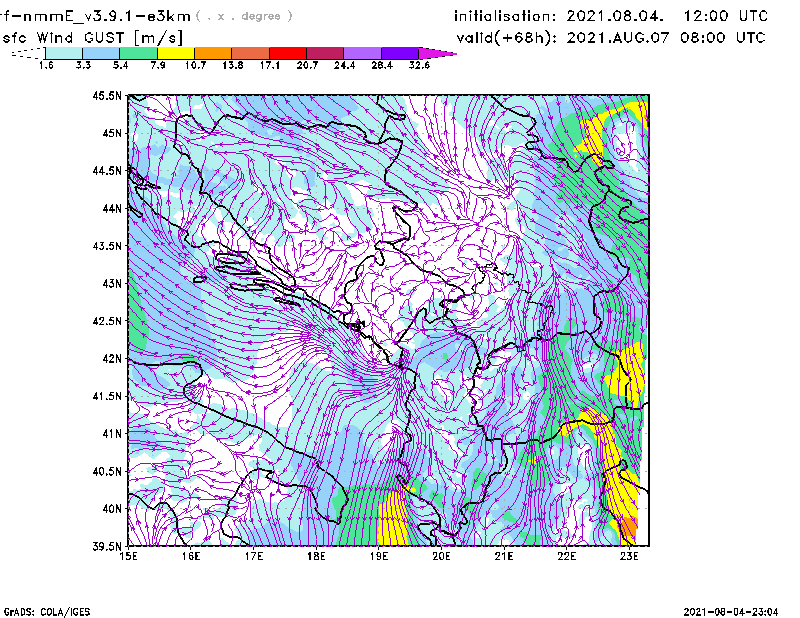Click the '16E' longitude label
Screen dimensions: 800x618
[x=191, y=556]
